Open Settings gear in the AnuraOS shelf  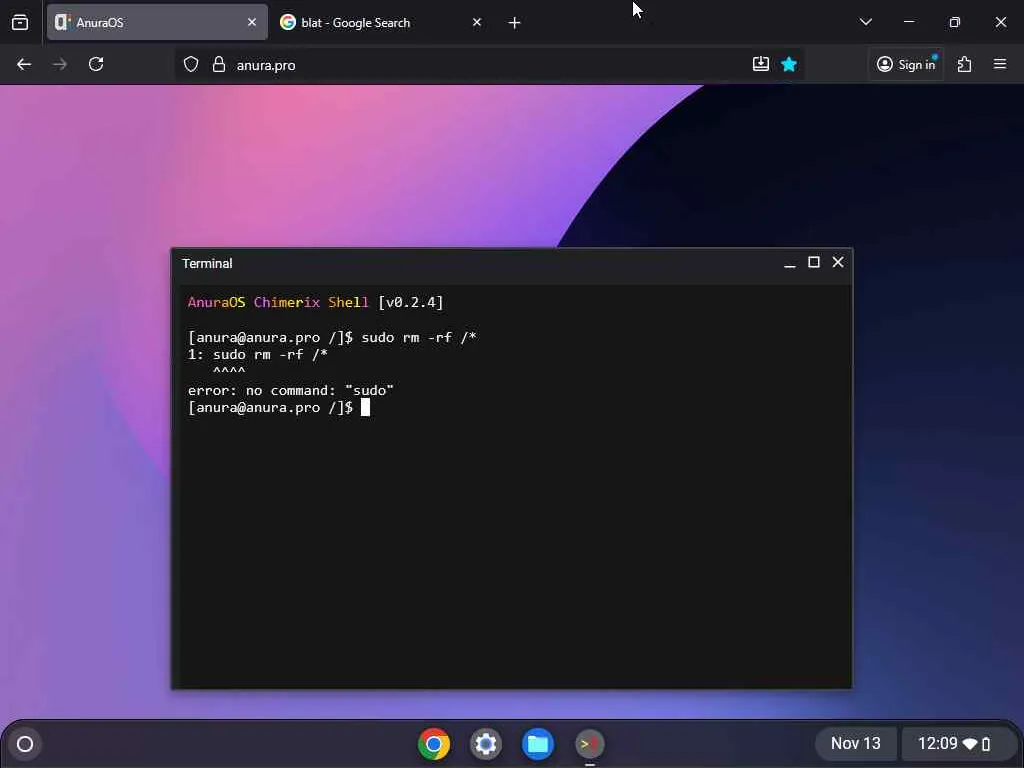coord(485,744)
